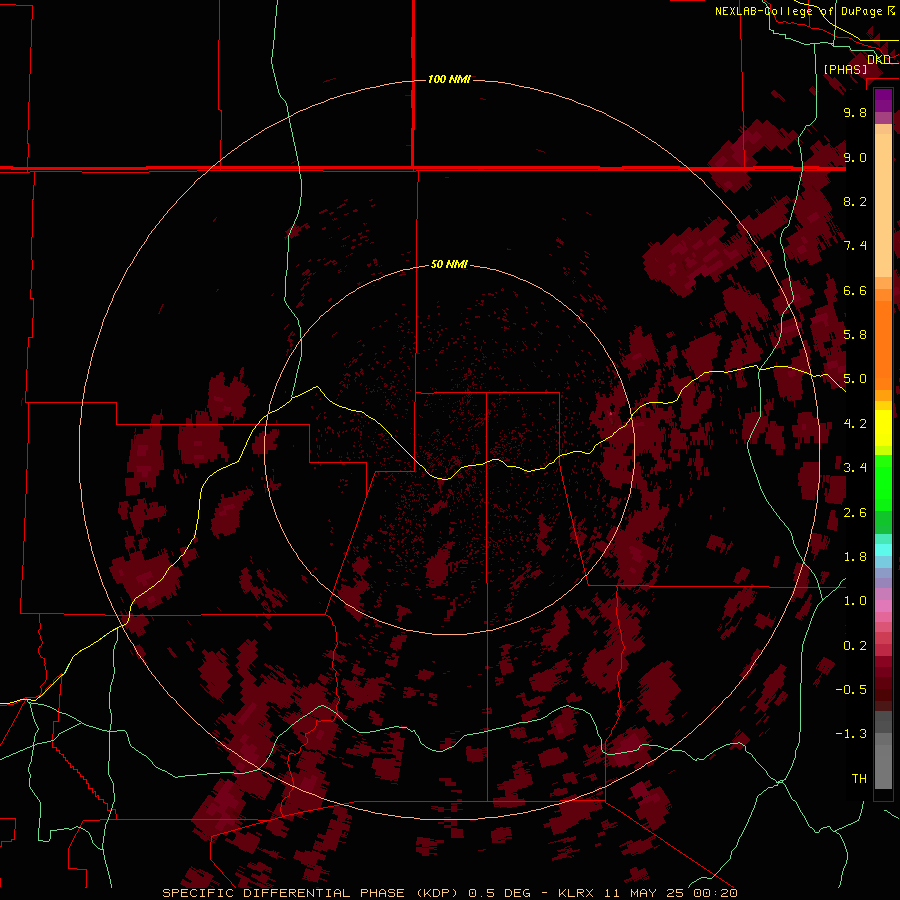Click the 9.8 value on the color scale
This screenshot has width=900, height=900.
pos(855,112)
